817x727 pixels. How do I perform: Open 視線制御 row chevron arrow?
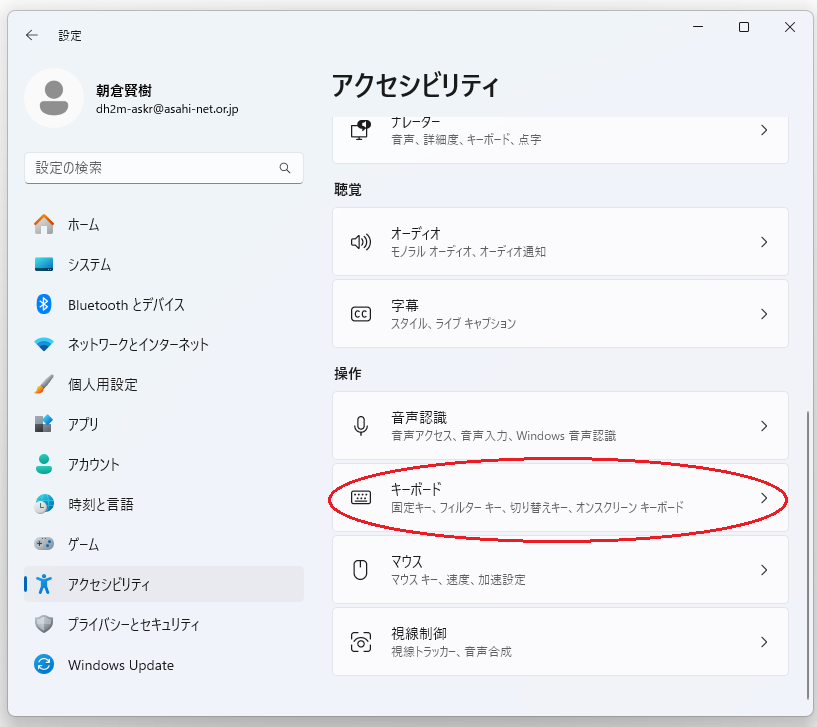tap(764, 642)
